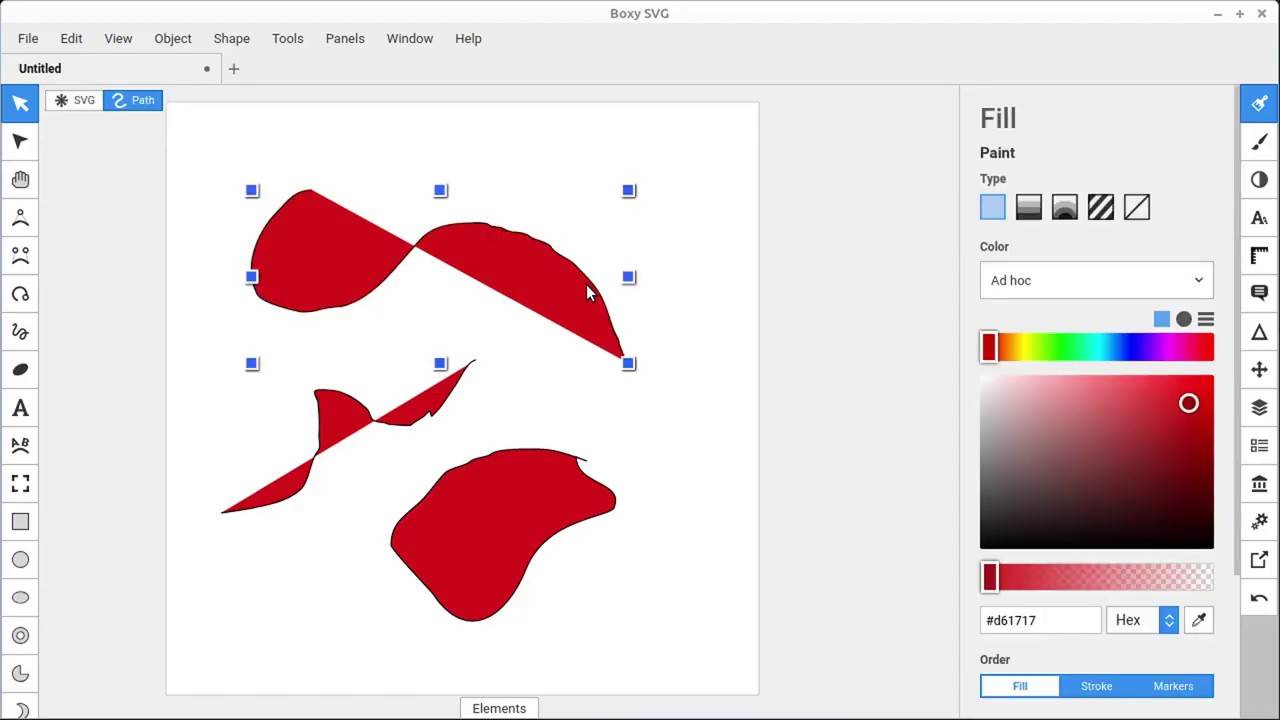Image resolution: width=1280 pixels, height=720 pixels.
Task: Select the Pan hand tool
Action: point(20,180)
